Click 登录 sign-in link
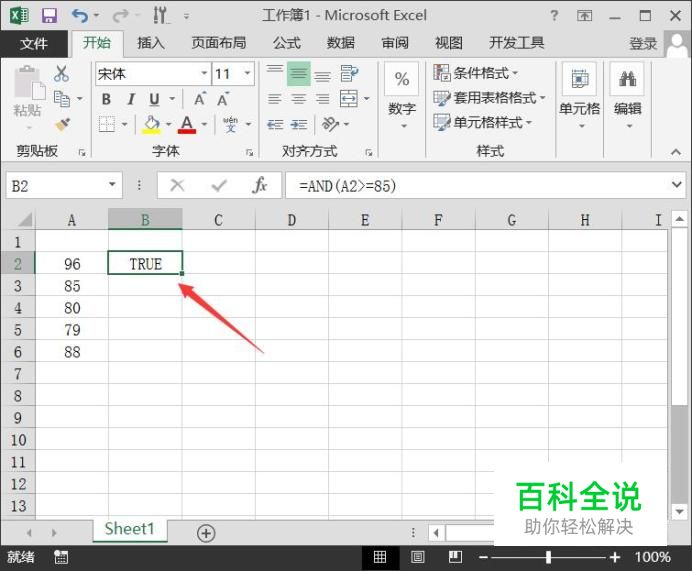The width and height of the screenshot is (692, 571). point(643,44)
